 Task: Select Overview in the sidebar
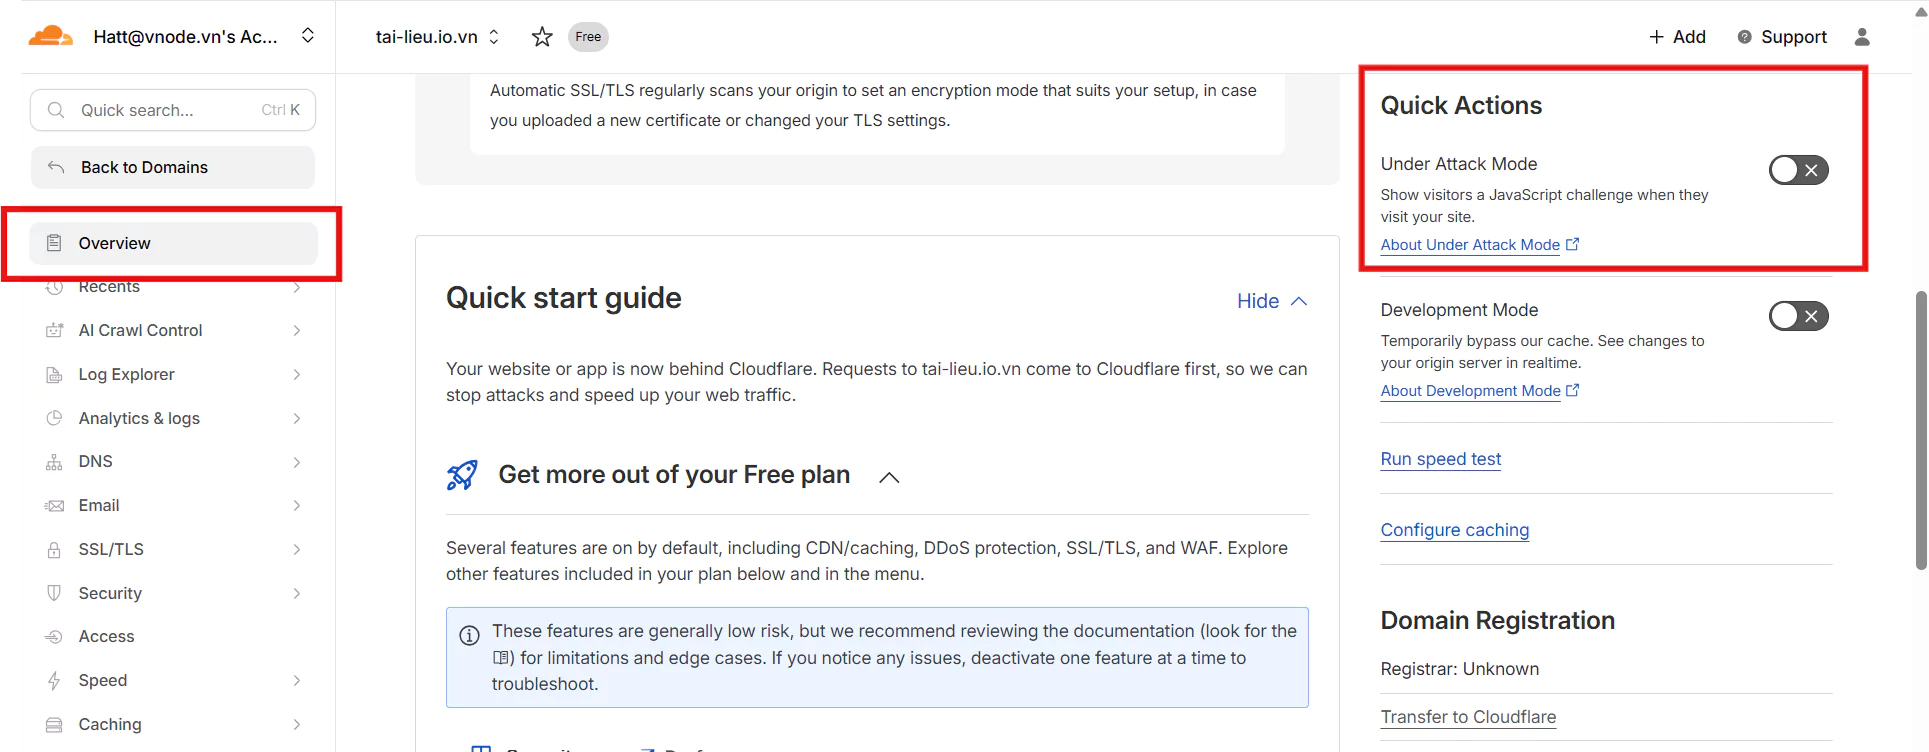pyautogui.click(x=114, y=243)
